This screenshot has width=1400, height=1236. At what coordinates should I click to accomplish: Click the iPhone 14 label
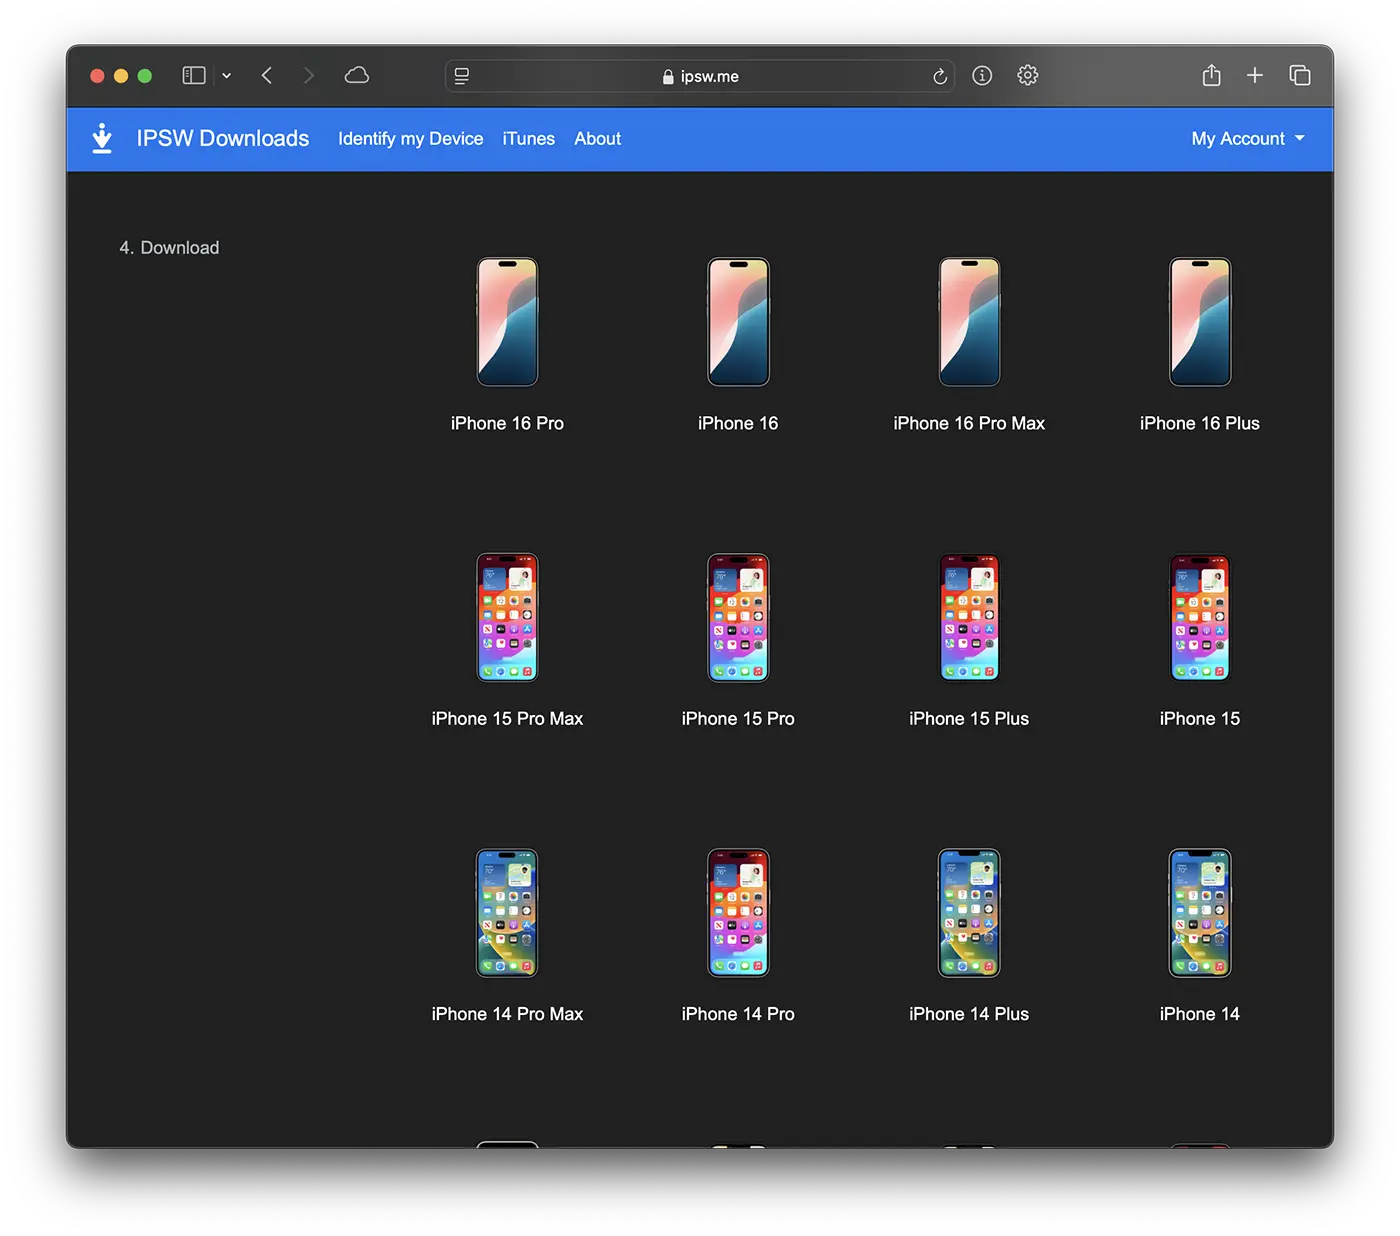coord(1200,1014)
